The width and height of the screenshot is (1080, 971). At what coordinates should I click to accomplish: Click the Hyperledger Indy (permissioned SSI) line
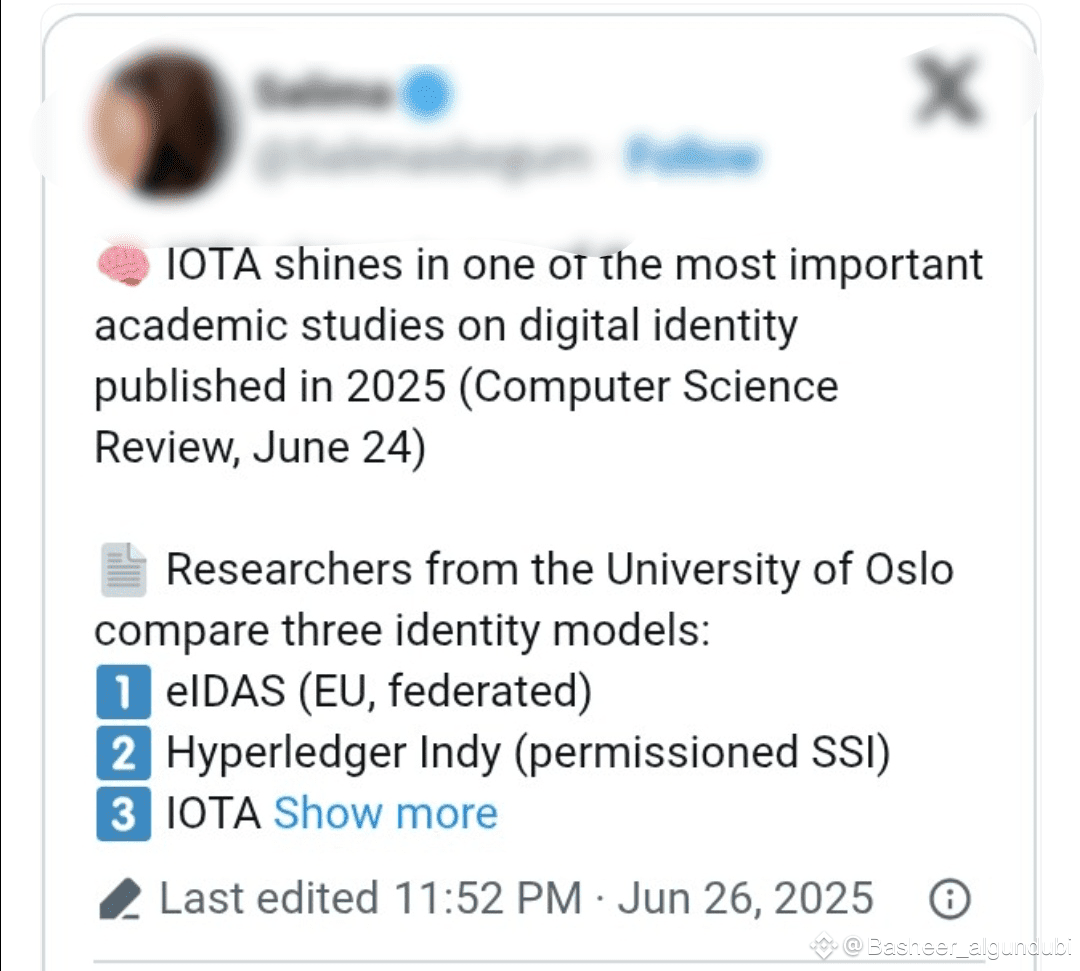point(528,752)
